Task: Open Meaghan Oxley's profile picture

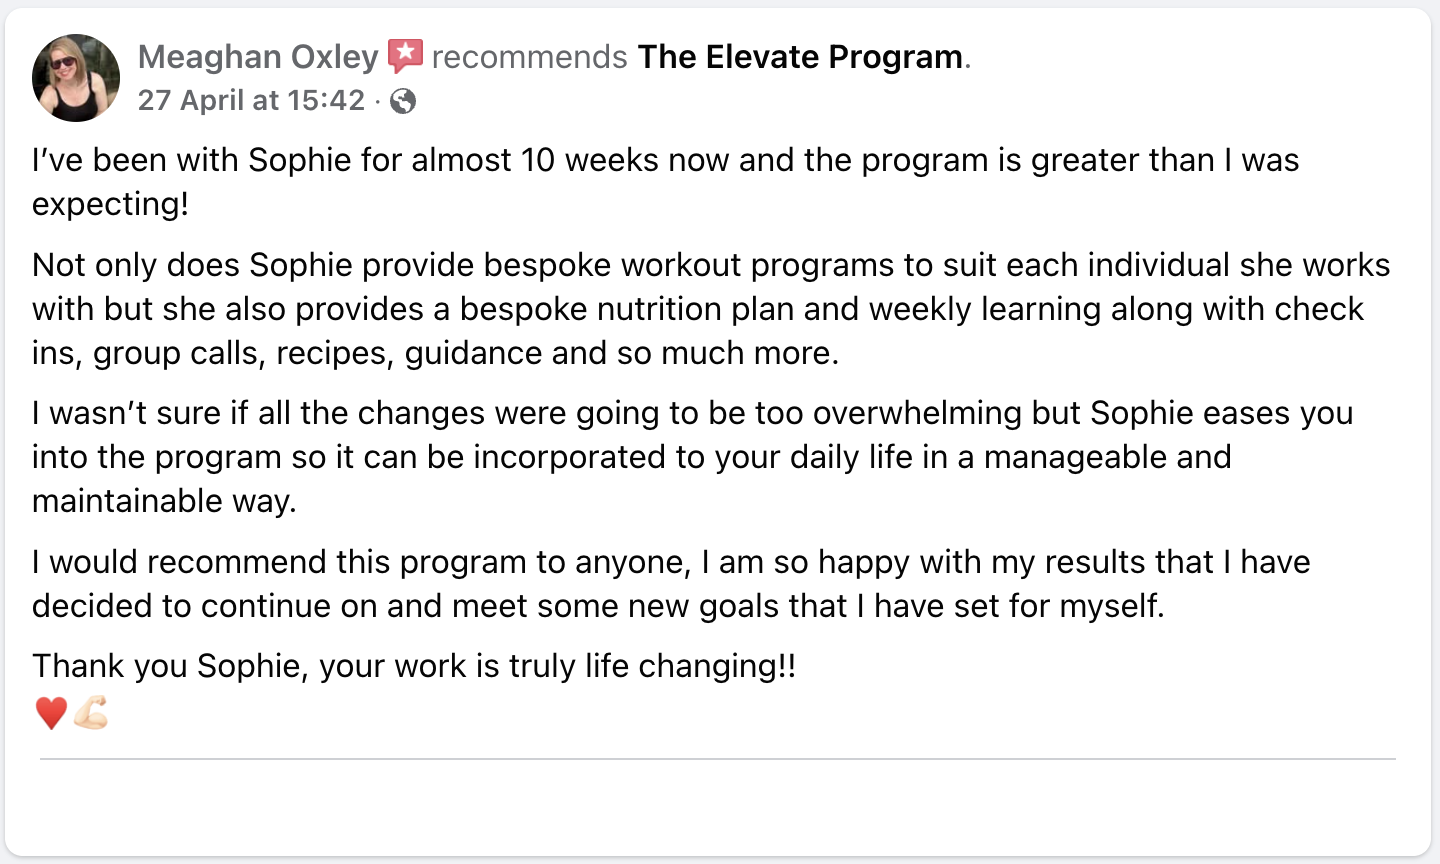Action: (76, 78)
